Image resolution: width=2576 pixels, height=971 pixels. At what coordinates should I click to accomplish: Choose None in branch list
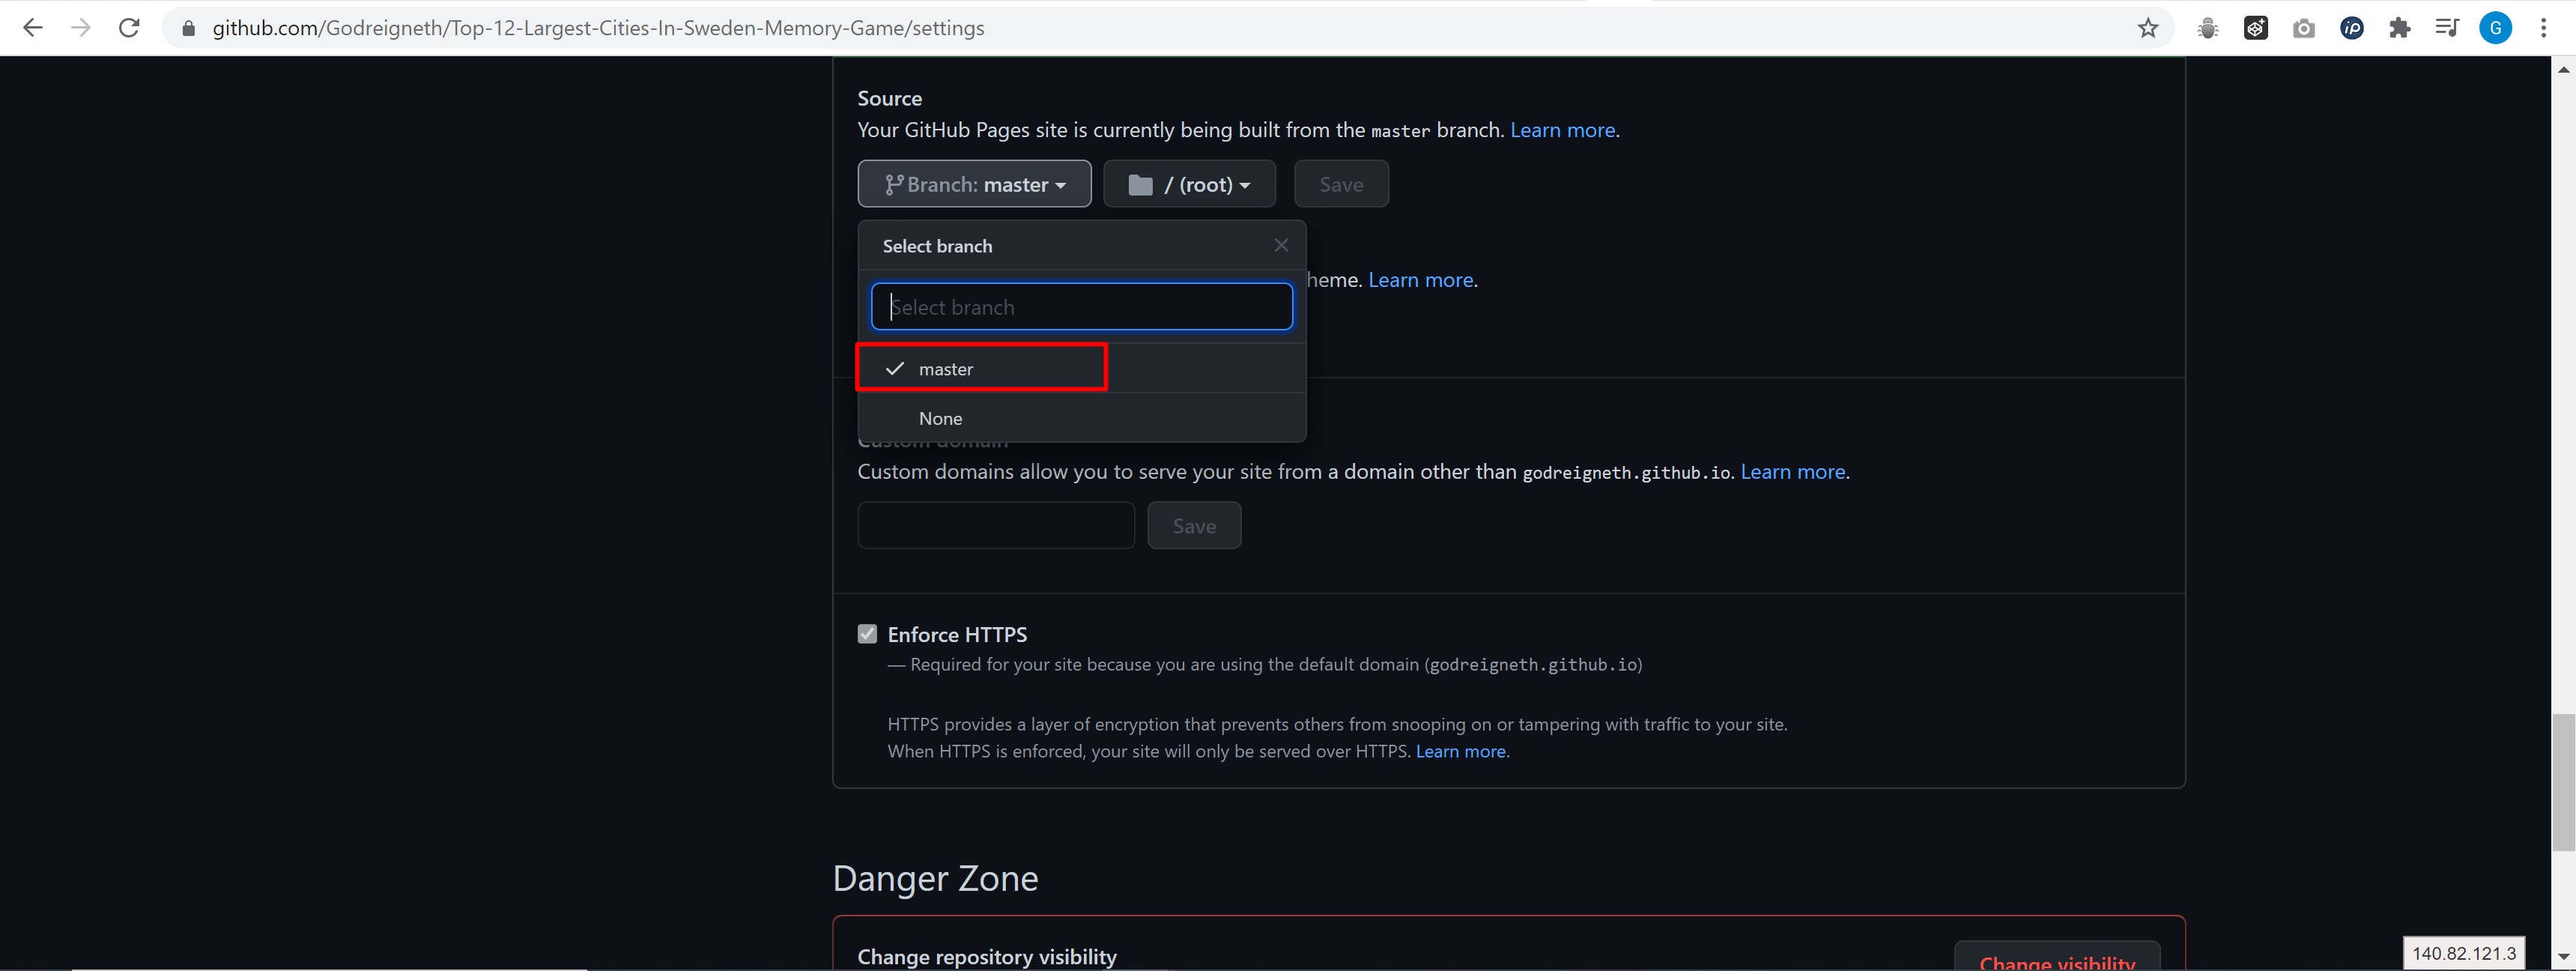940,418
